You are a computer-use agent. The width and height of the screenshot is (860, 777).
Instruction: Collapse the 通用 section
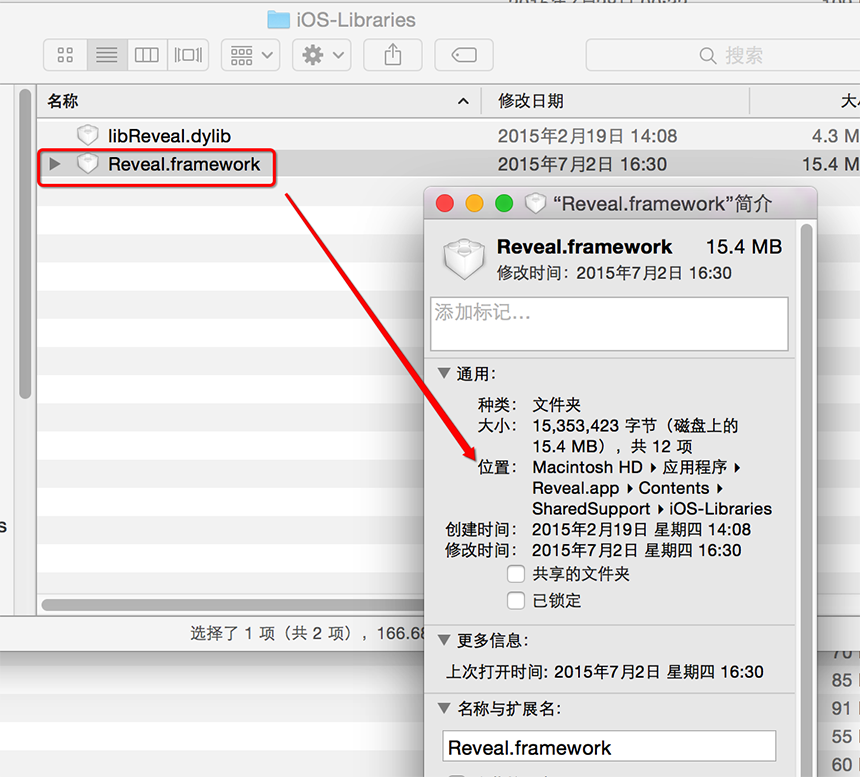[444, 373]
